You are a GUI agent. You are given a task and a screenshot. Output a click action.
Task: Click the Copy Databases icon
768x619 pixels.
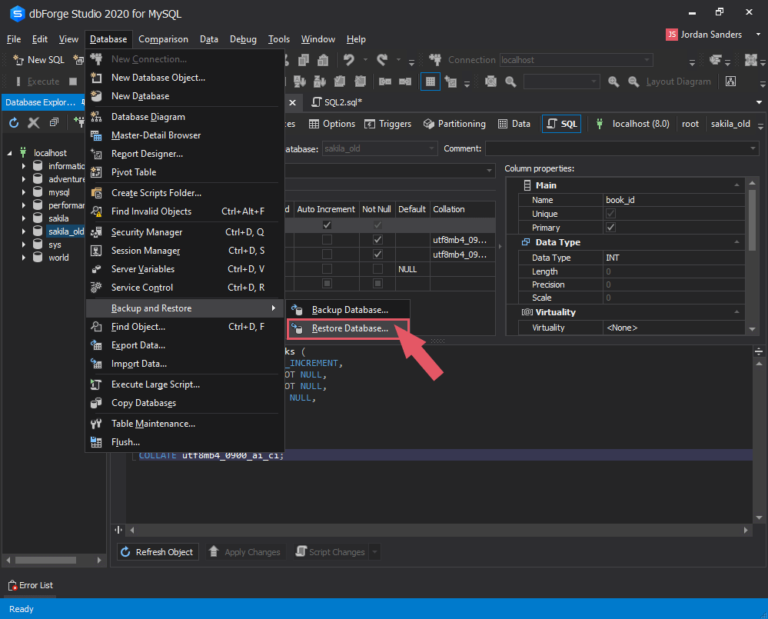pos(96,403)
